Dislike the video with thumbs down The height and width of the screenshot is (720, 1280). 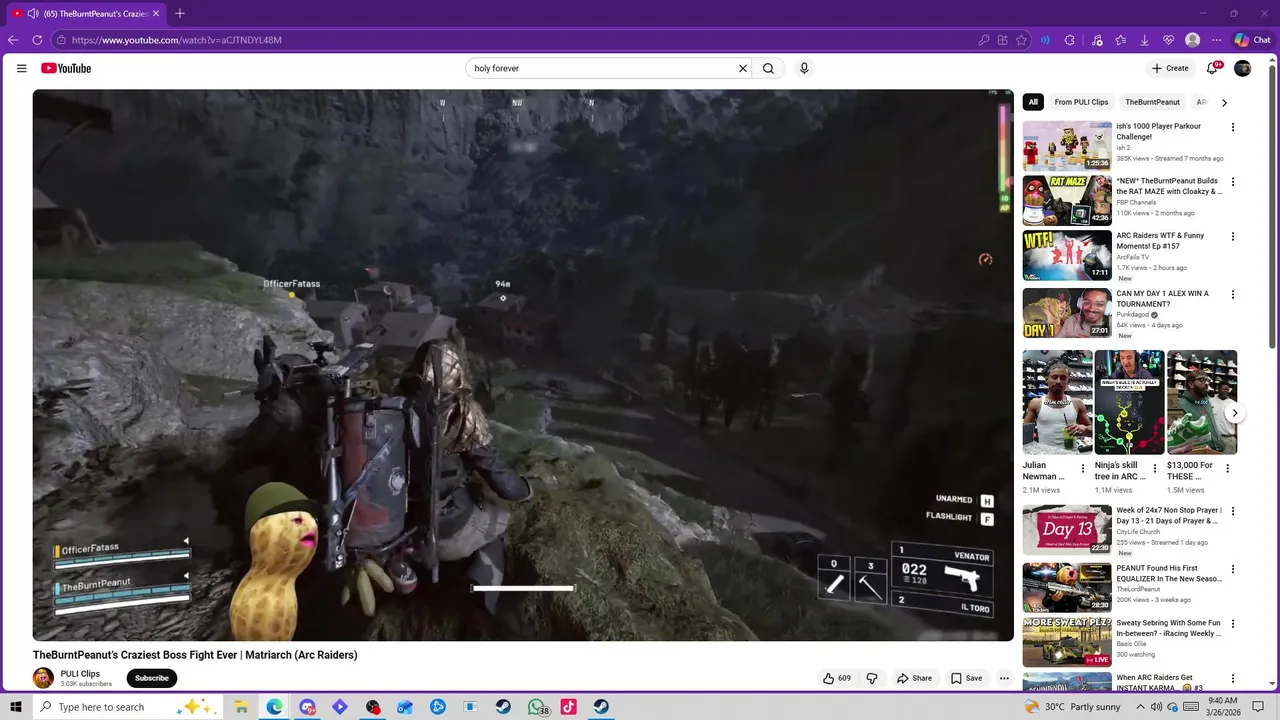click(x=872, y=678)
